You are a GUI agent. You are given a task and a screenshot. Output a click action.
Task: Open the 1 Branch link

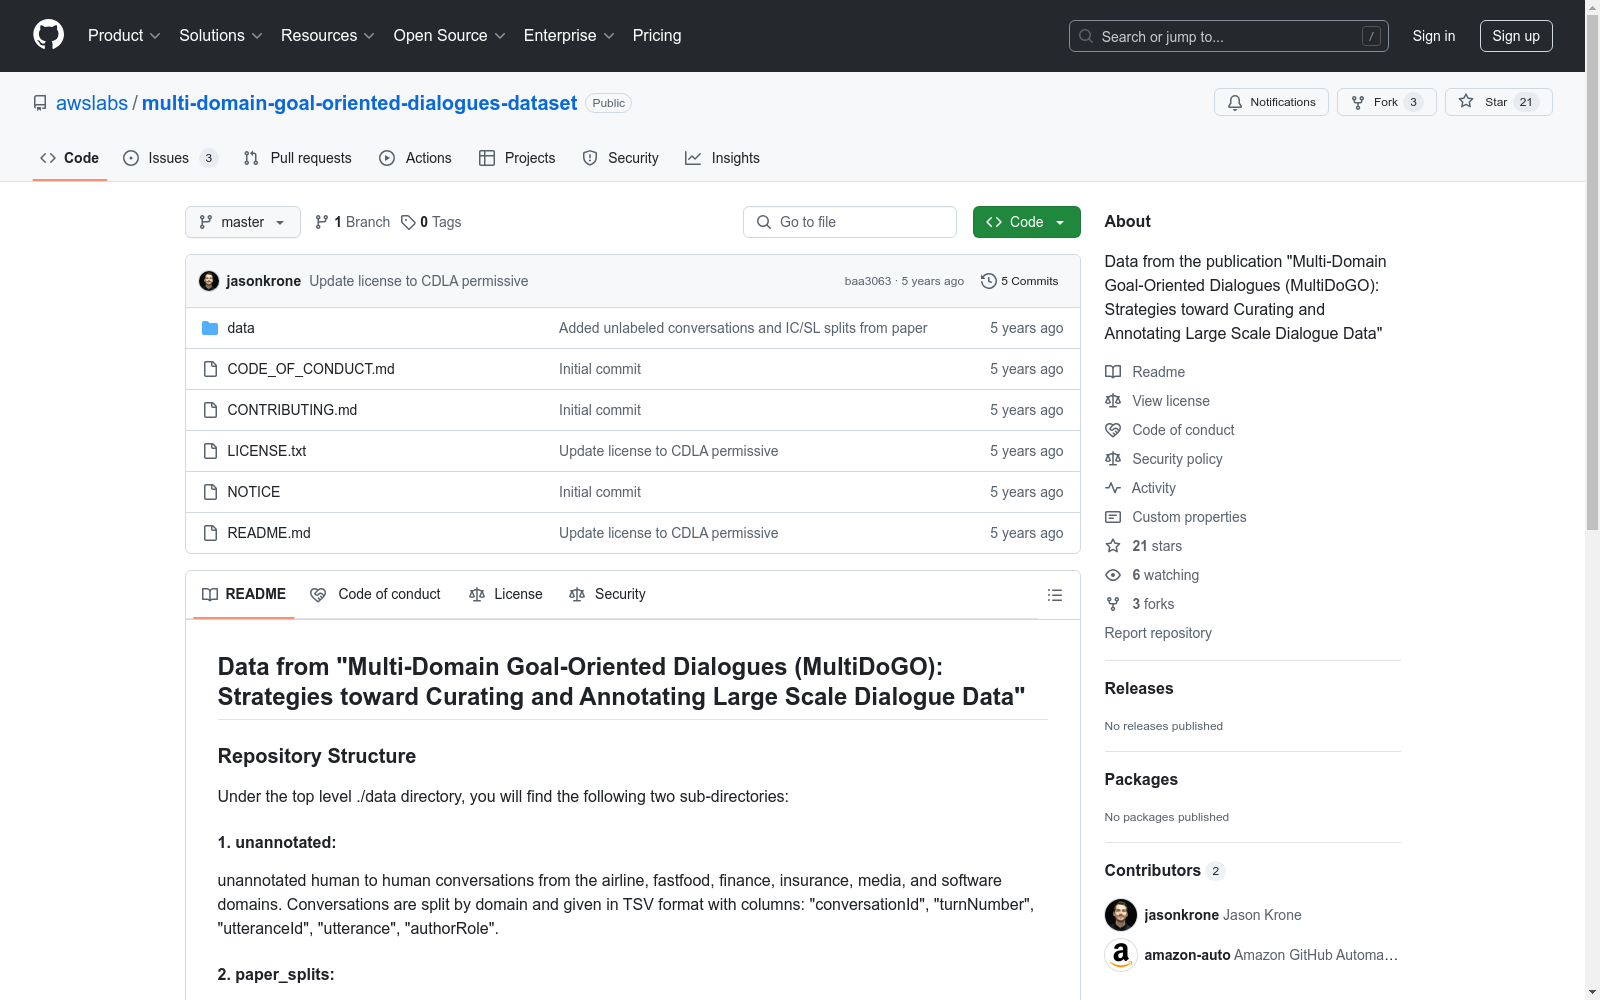(x=352, y=222)
